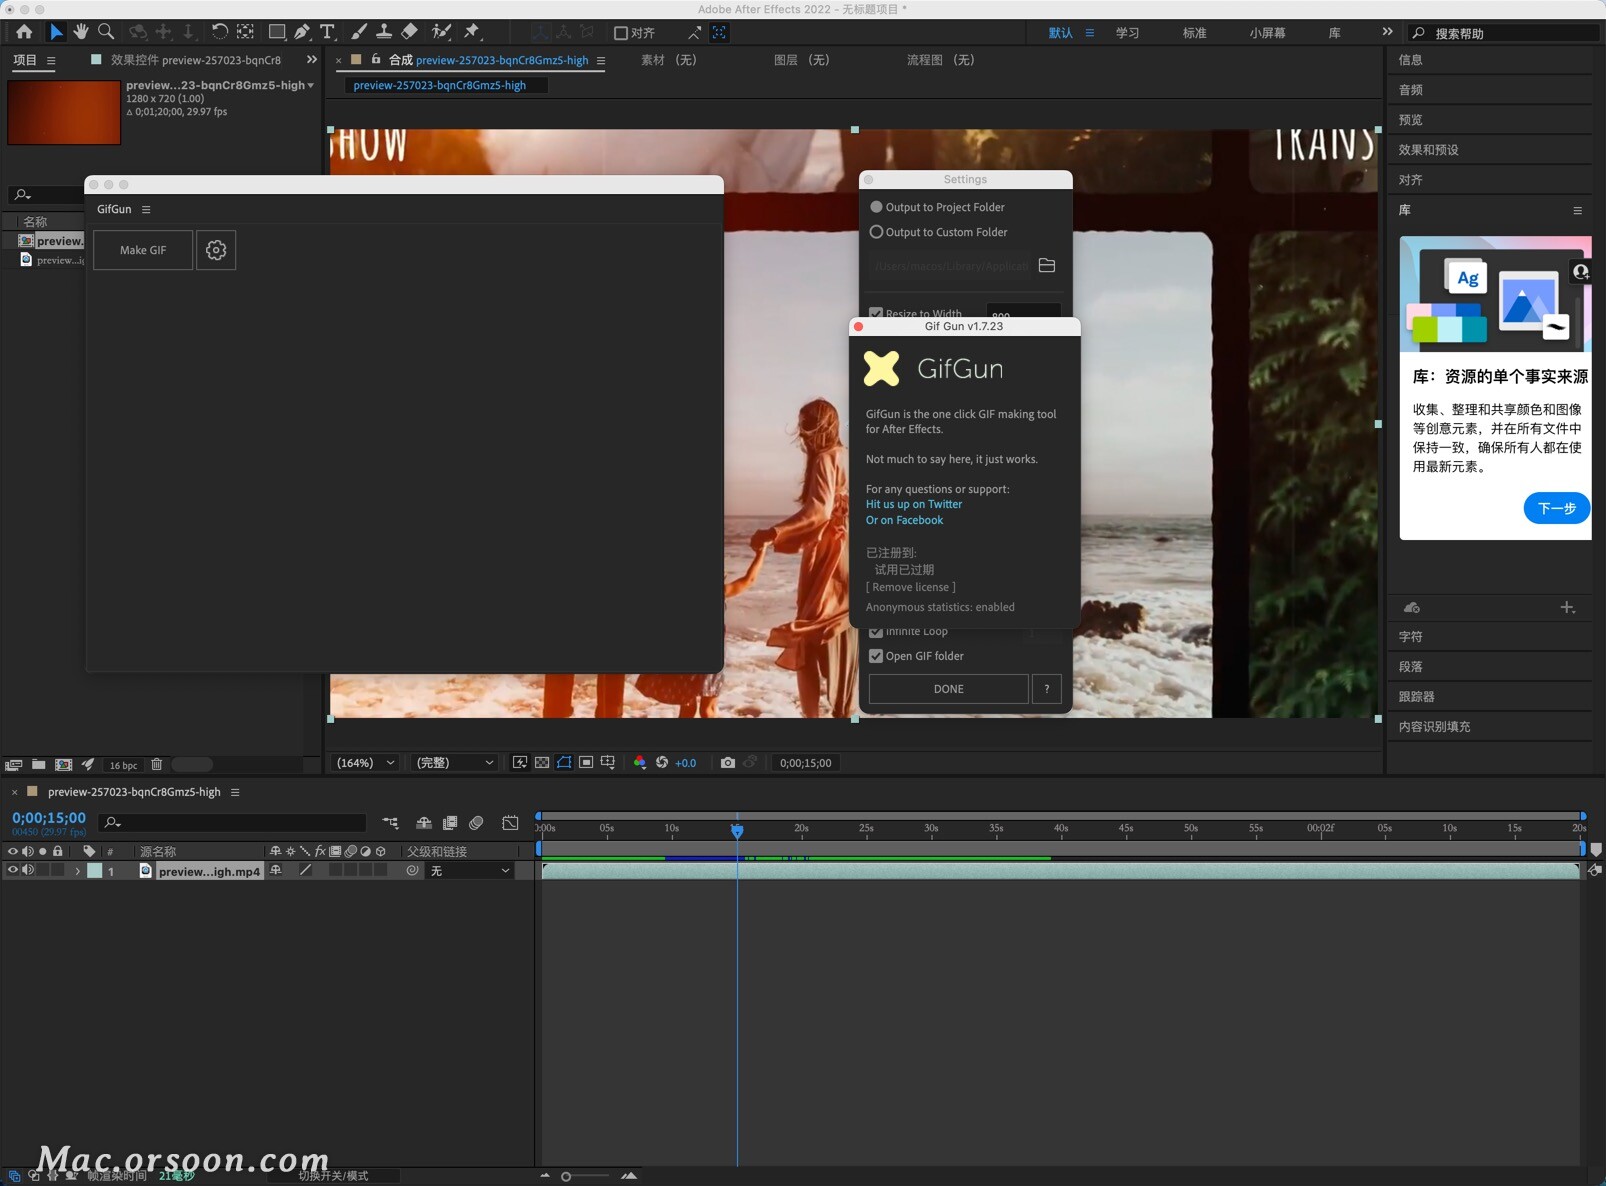Screen dimensions: 1606x1186
Task: Mute audio of preview...igh.mp4 layer
Action: pyautogui.click(x=28, y=871)
